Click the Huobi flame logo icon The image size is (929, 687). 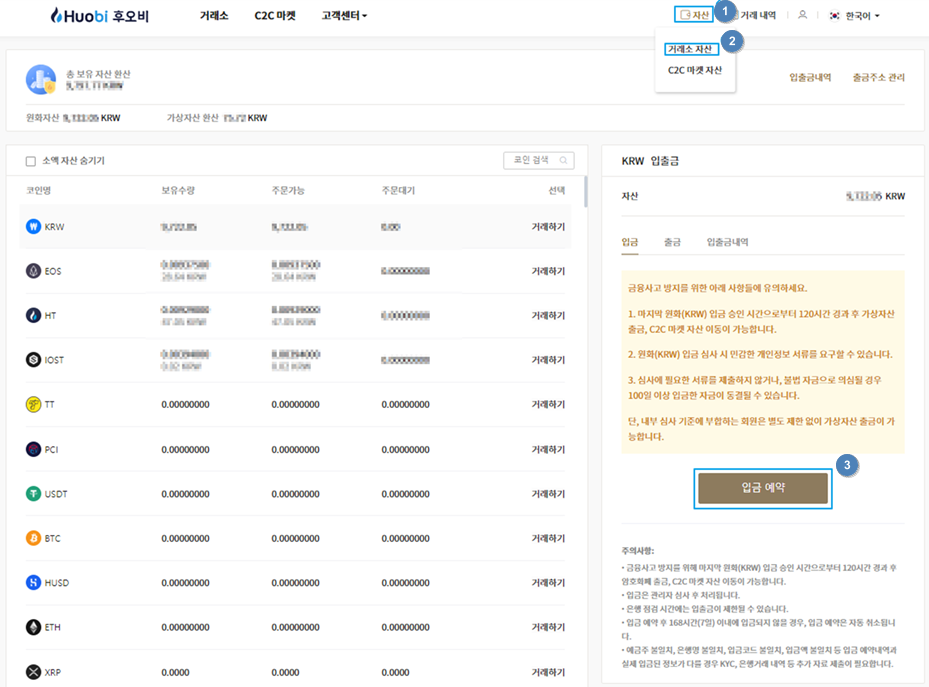coord(56,15)
